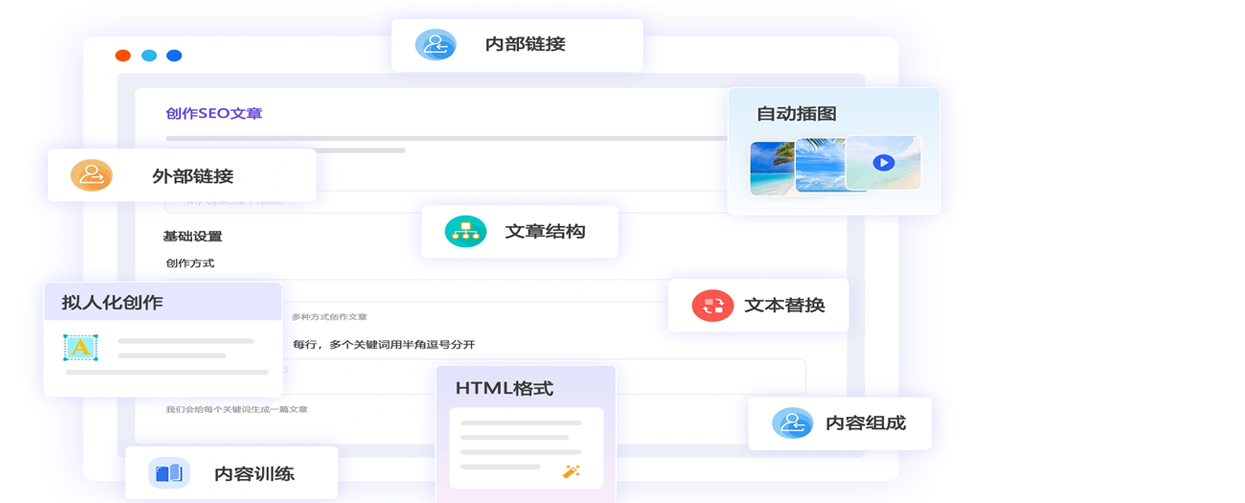The image size is (1245, 503).
Task: Click the 拟人化创作 card title
Action: coord(112,302)
